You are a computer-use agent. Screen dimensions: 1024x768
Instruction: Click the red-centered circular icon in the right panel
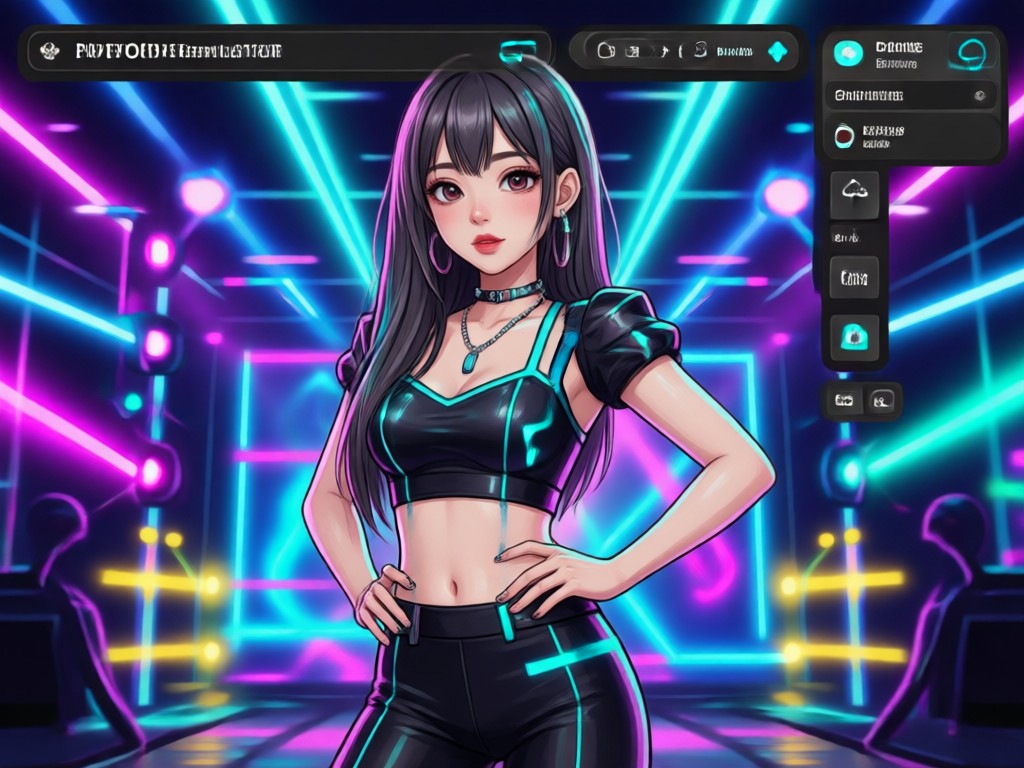[x=844, y=136]
